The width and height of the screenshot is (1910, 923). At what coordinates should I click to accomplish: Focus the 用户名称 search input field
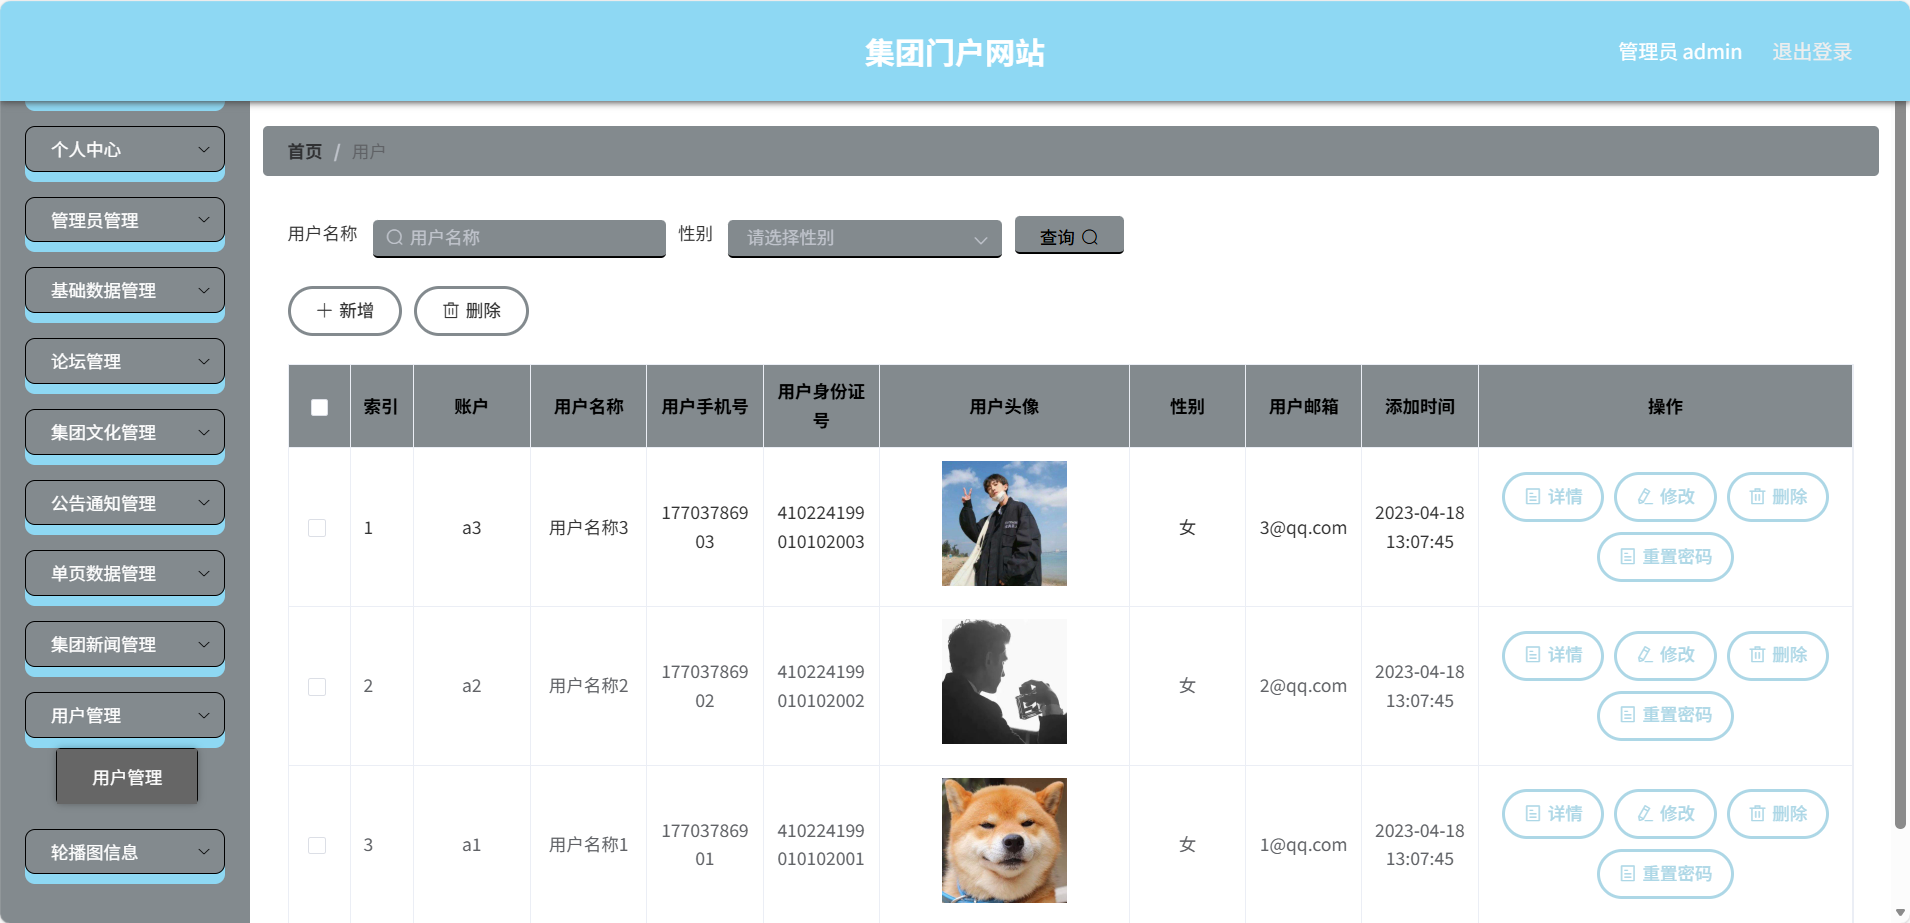(519, 238)
